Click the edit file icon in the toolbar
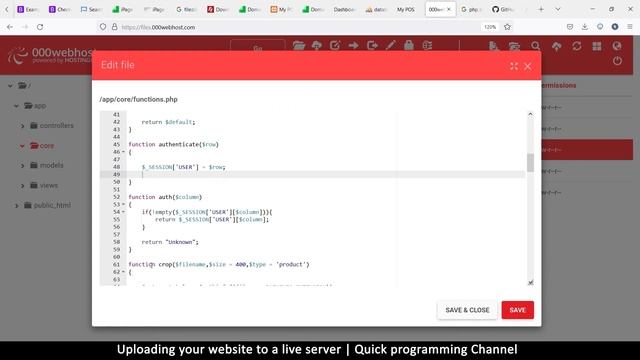This screenshot has height=360, width=640. [335, 45]
